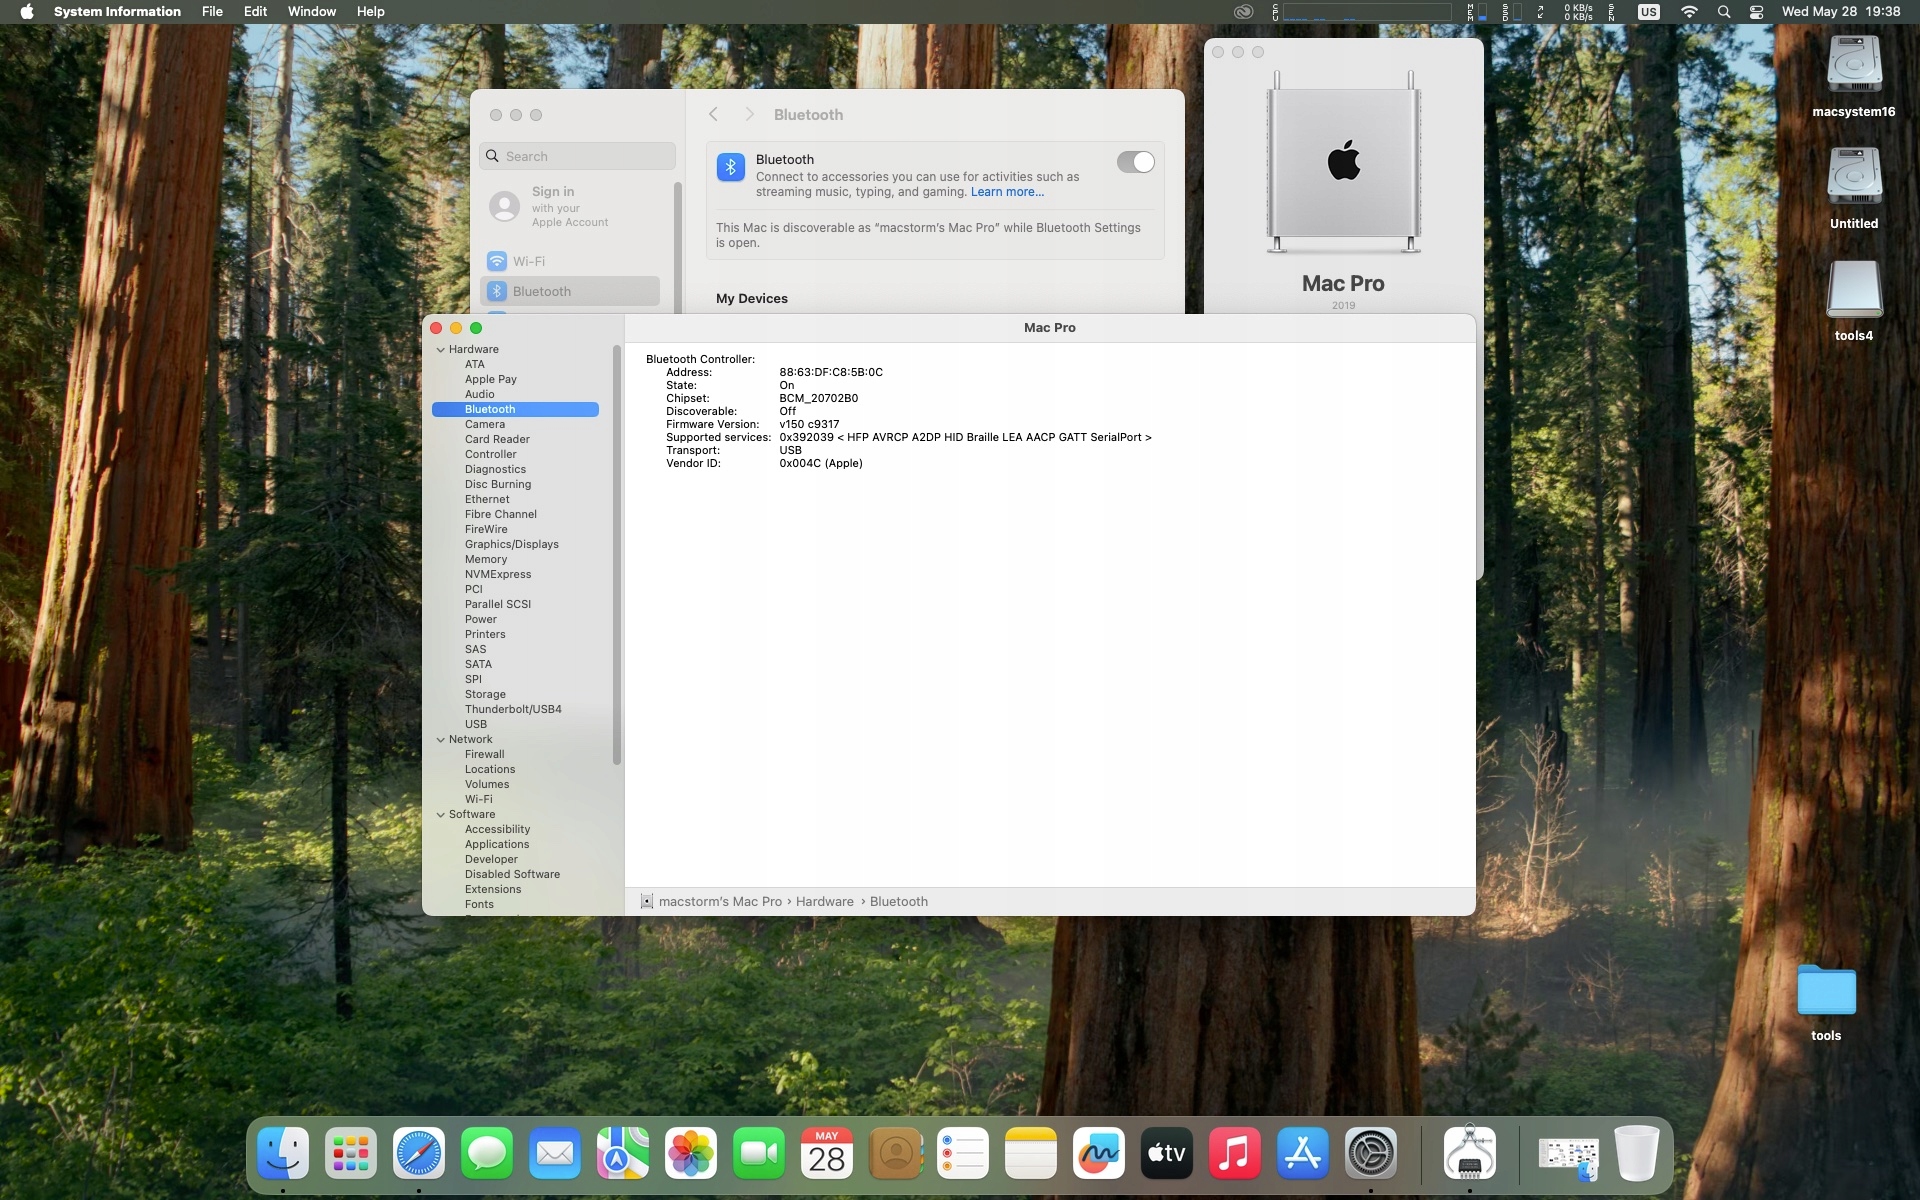Open the Help menu
The image size is (1920, 1200).
(x=370, y=12)
